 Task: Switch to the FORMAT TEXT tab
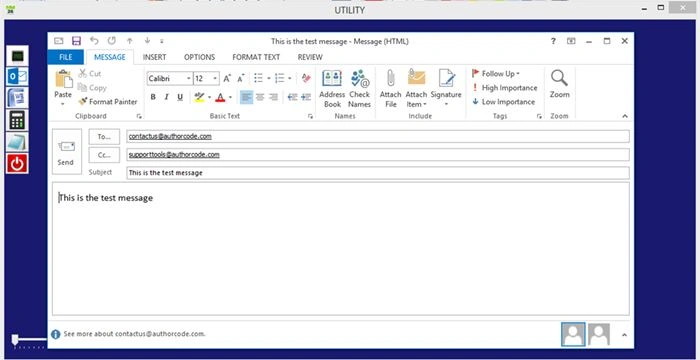[x=256, y=57]
